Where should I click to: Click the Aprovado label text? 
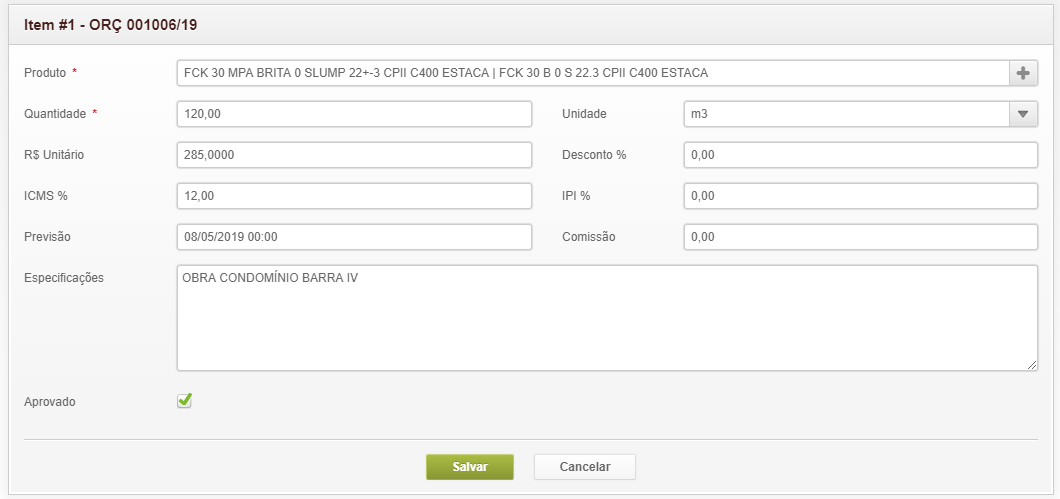pyautogui.click(x=50, y=402)
